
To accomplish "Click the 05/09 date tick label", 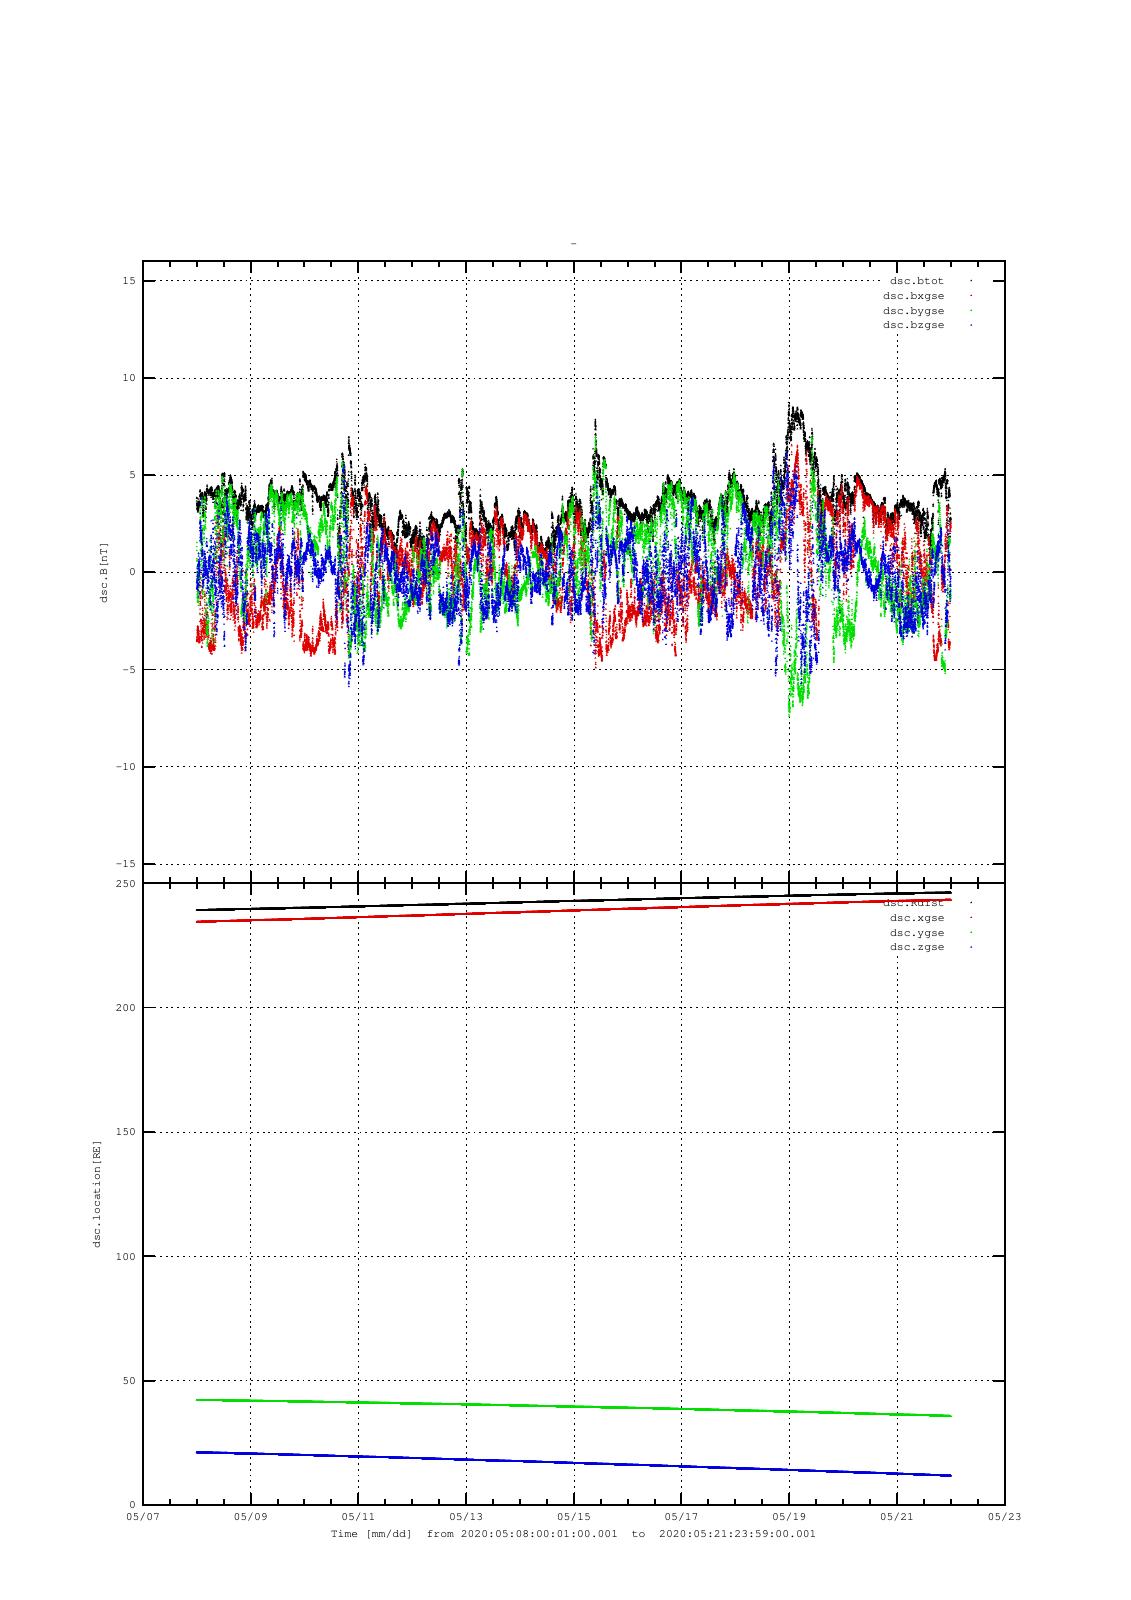I will (x=250, y=1516).
